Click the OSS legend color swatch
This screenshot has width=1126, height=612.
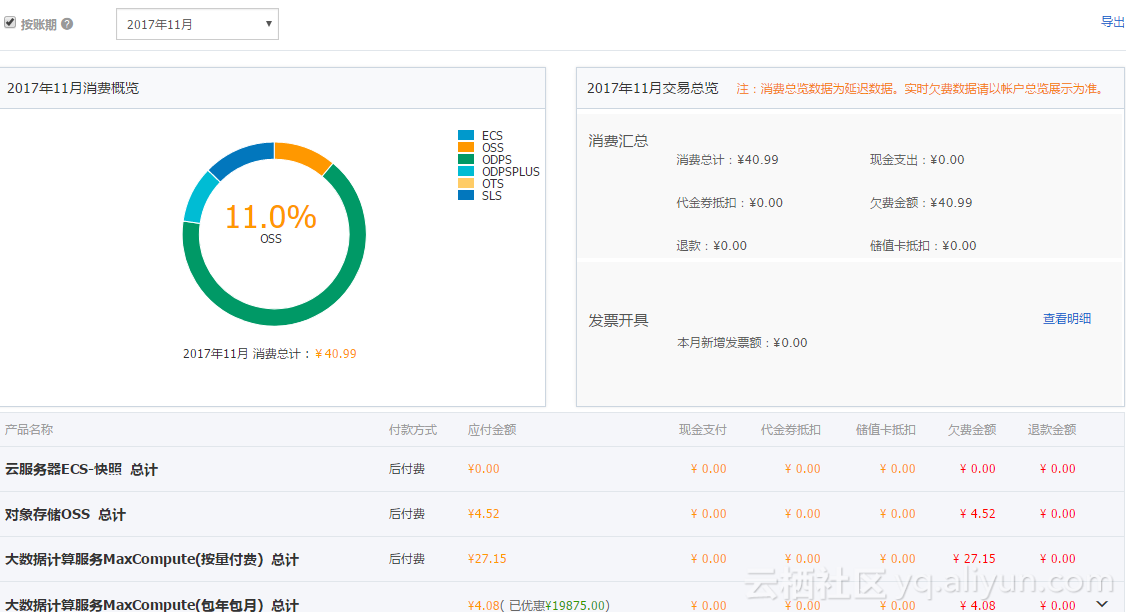point(466,147)
